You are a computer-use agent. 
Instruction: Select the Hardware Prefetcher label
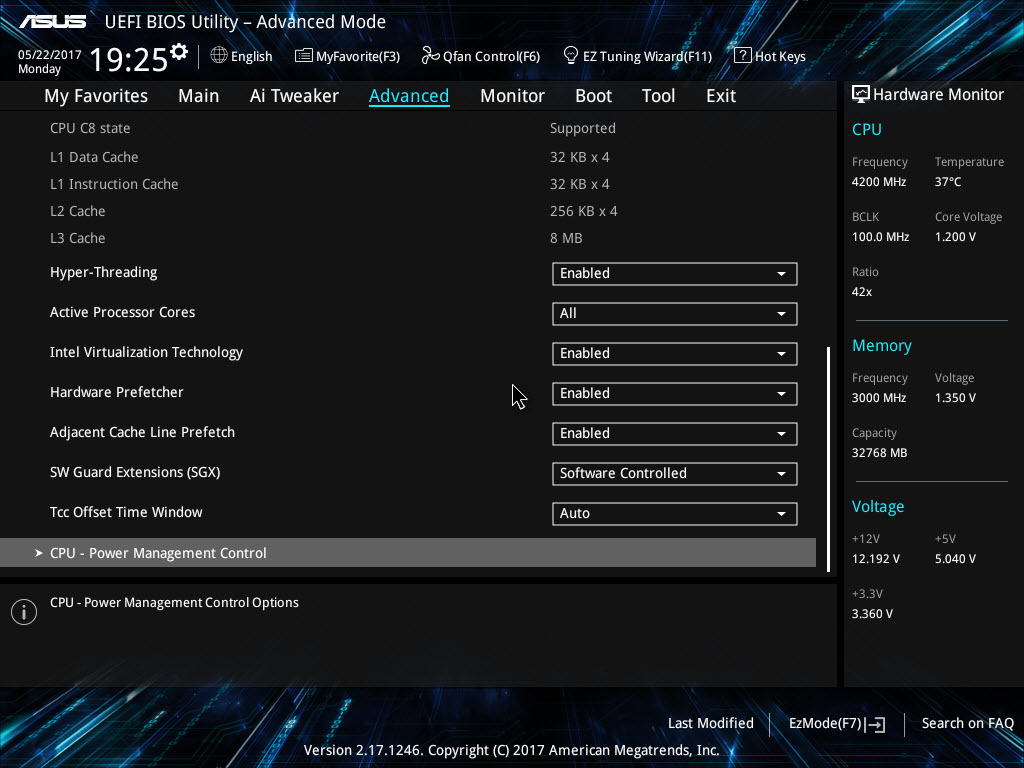point(116,392)
